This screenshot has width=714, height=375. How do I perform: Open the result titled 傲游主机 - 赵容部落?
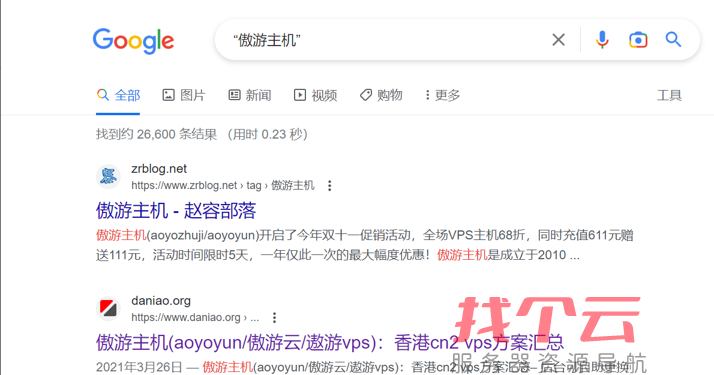click(x=176, y=211)
